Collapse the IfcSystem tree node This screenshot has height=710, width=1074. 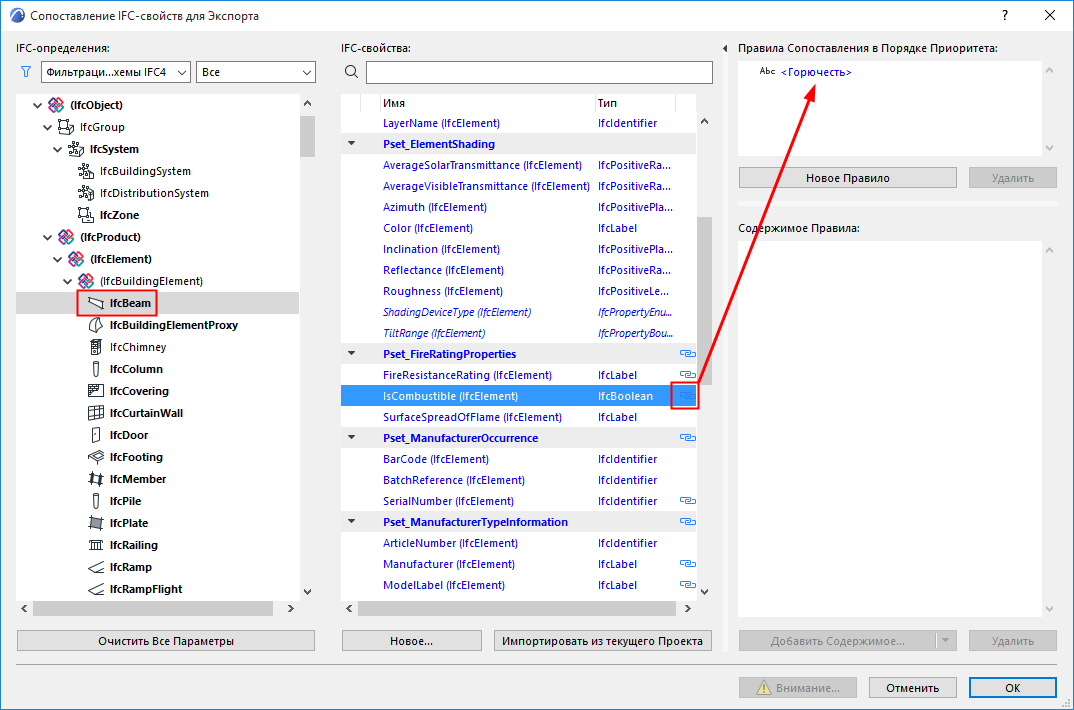(58, 149)
